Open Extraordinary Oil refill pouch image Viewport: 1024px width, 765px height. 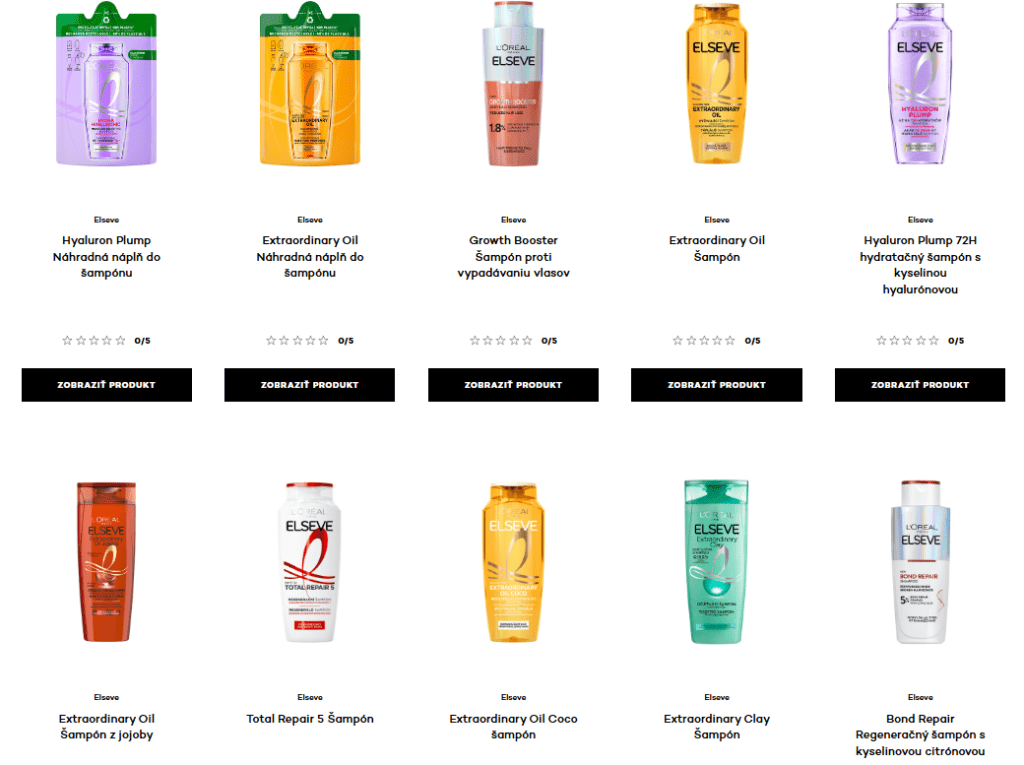tap(310, 84)
